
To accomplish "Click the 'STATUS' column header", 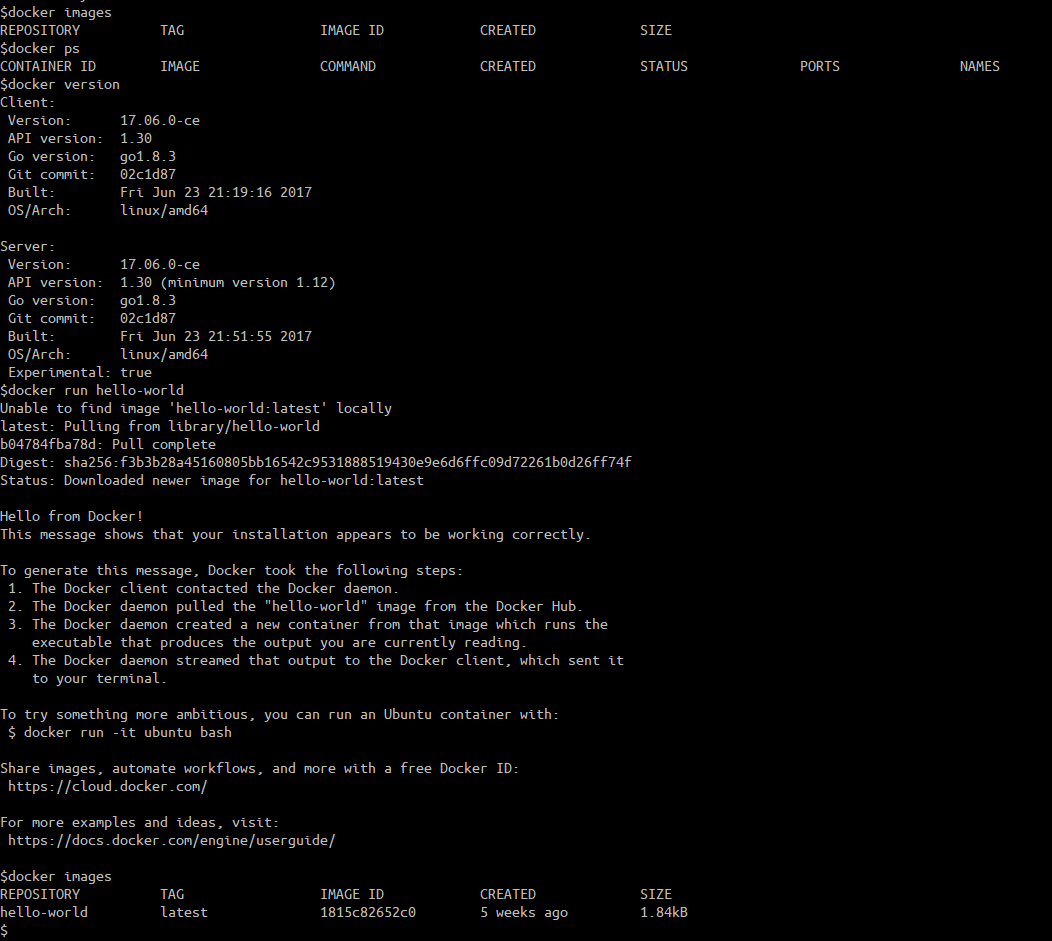I will [664, 66].
